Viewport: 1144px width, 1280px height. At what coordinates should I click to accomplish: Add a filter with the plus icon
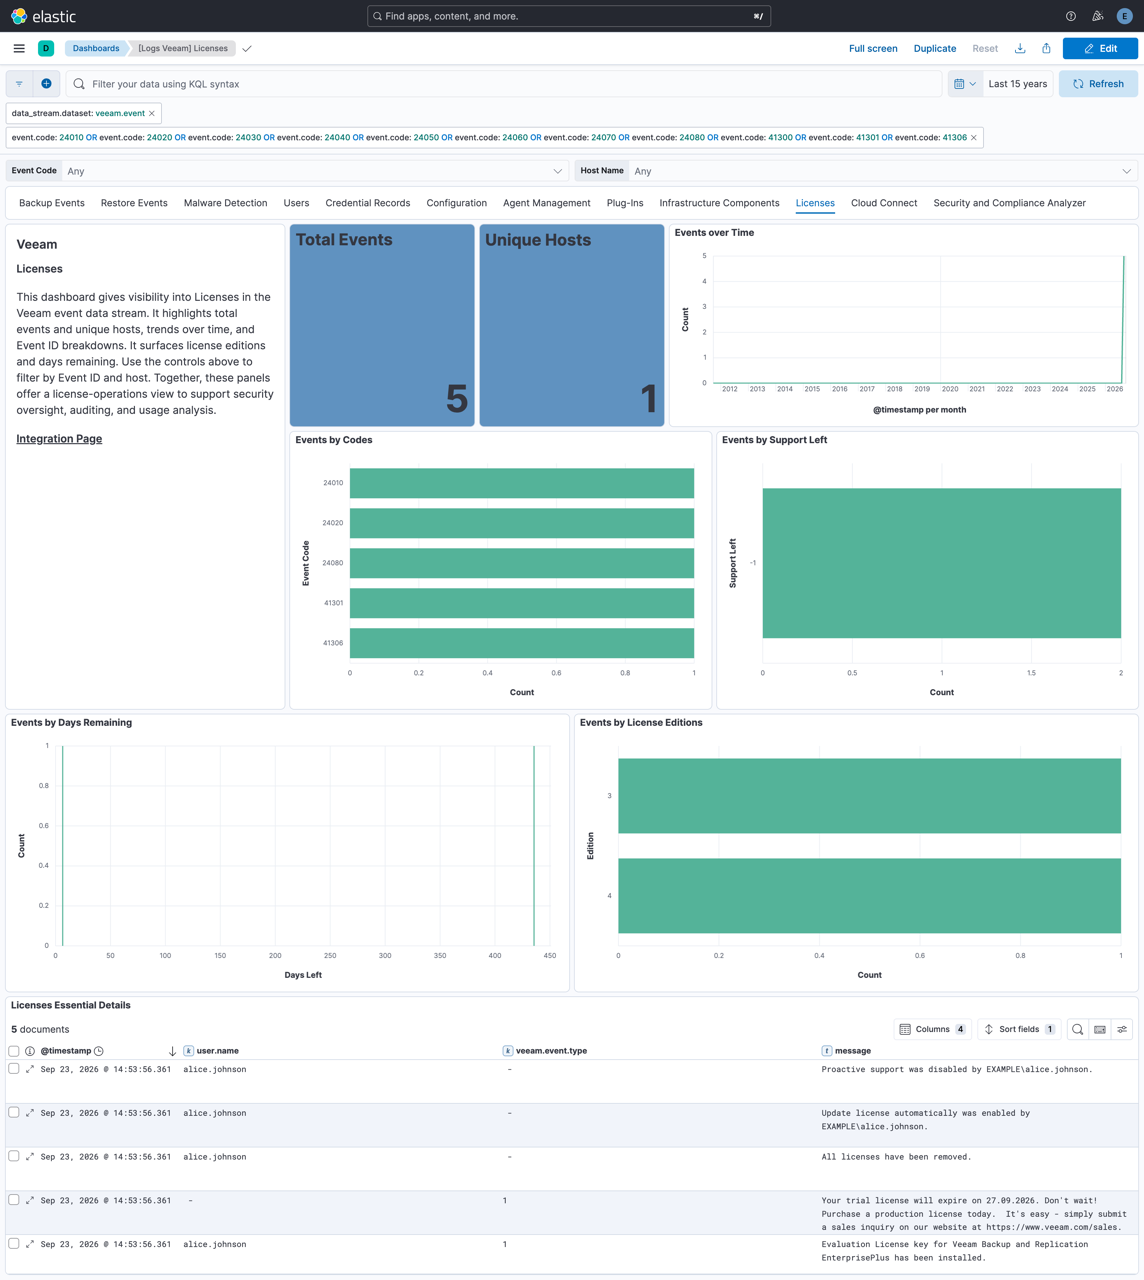point(46,84)
